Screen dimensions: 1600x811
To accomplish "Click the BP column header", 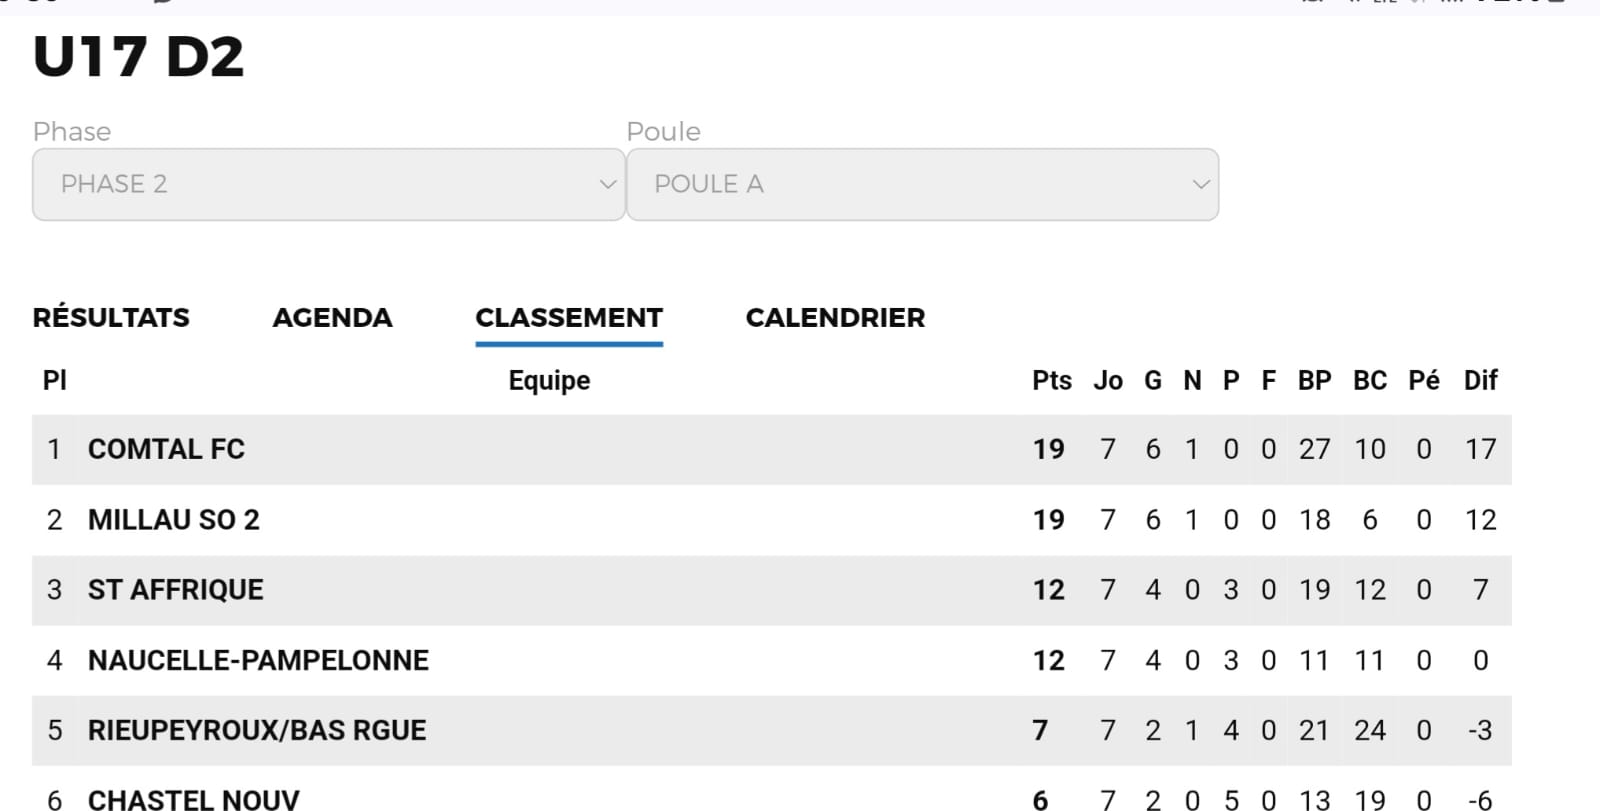I will pyautogui.click(x=1314, y=381).
